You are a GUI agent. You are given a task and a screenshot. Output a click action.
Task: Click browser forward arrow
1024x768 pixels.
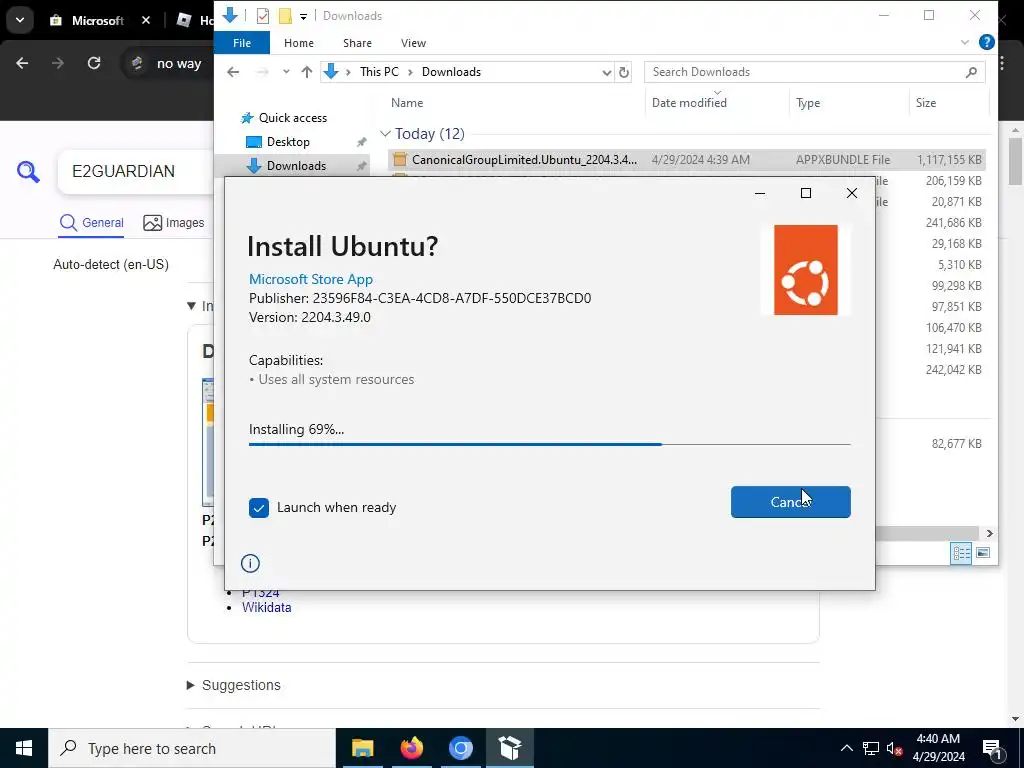click(x=58, y=63)
